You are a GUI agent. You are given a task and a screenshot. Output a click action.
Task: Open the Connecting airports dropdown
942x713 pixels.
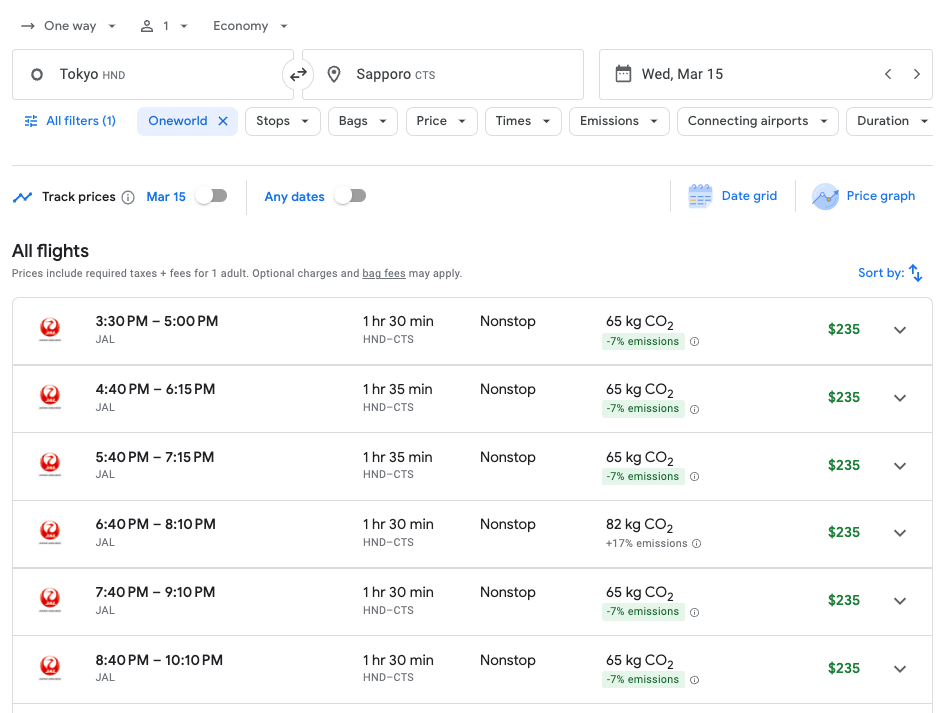[x=757, y=120]
